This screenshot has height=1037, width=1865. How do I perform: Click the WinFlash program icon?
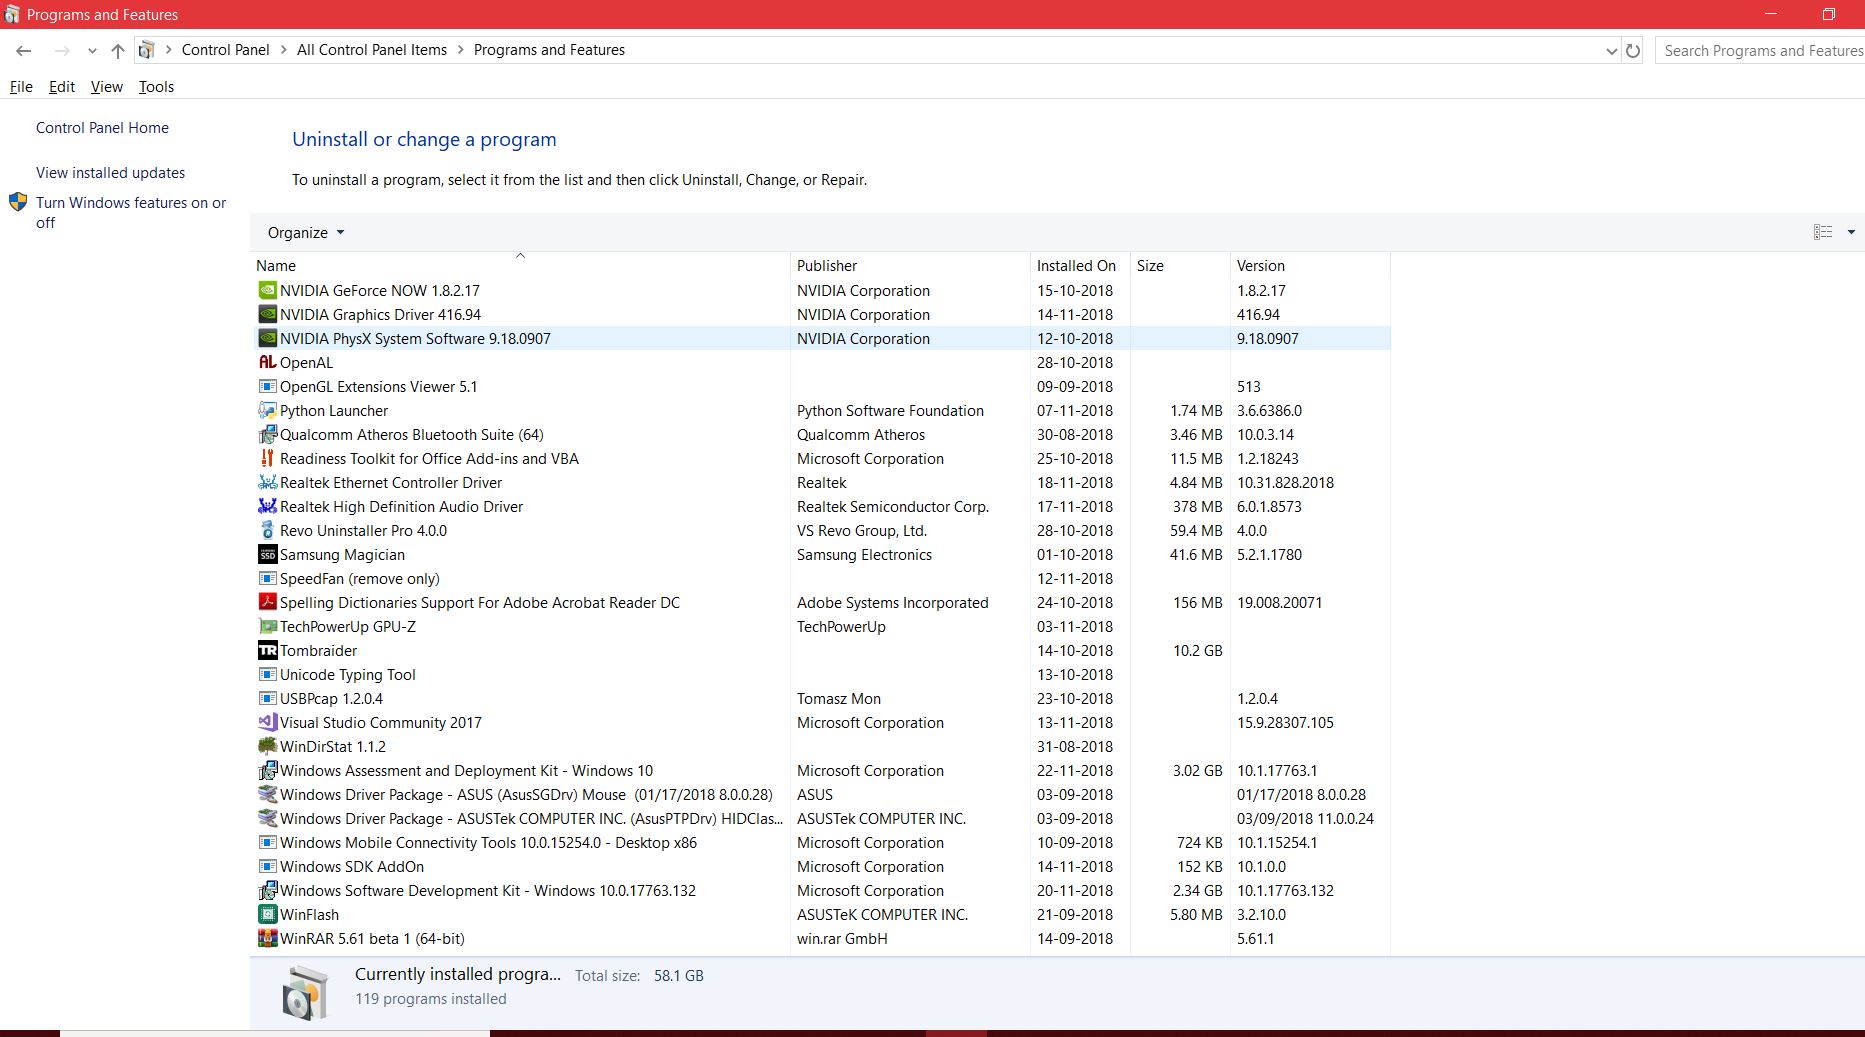point(267,915)
